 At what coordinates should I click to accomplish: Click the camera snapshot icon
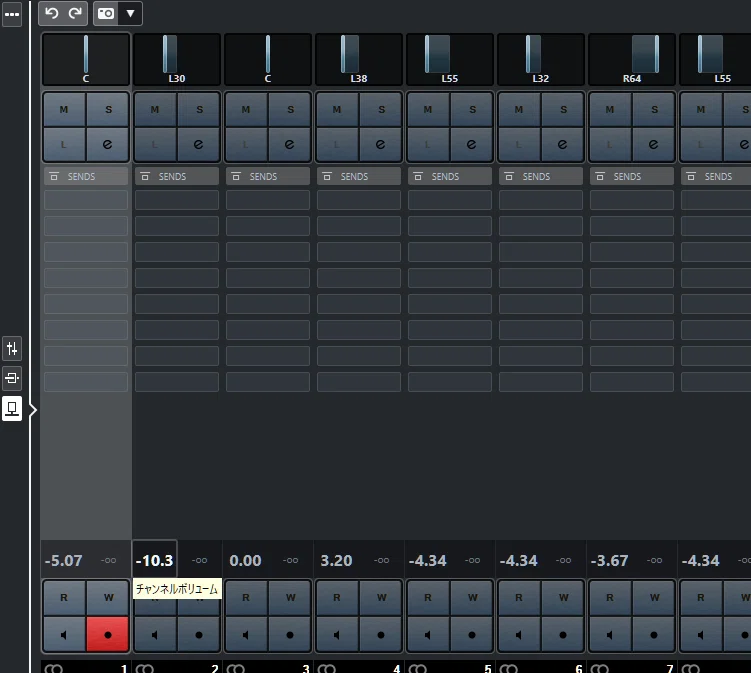106,13
